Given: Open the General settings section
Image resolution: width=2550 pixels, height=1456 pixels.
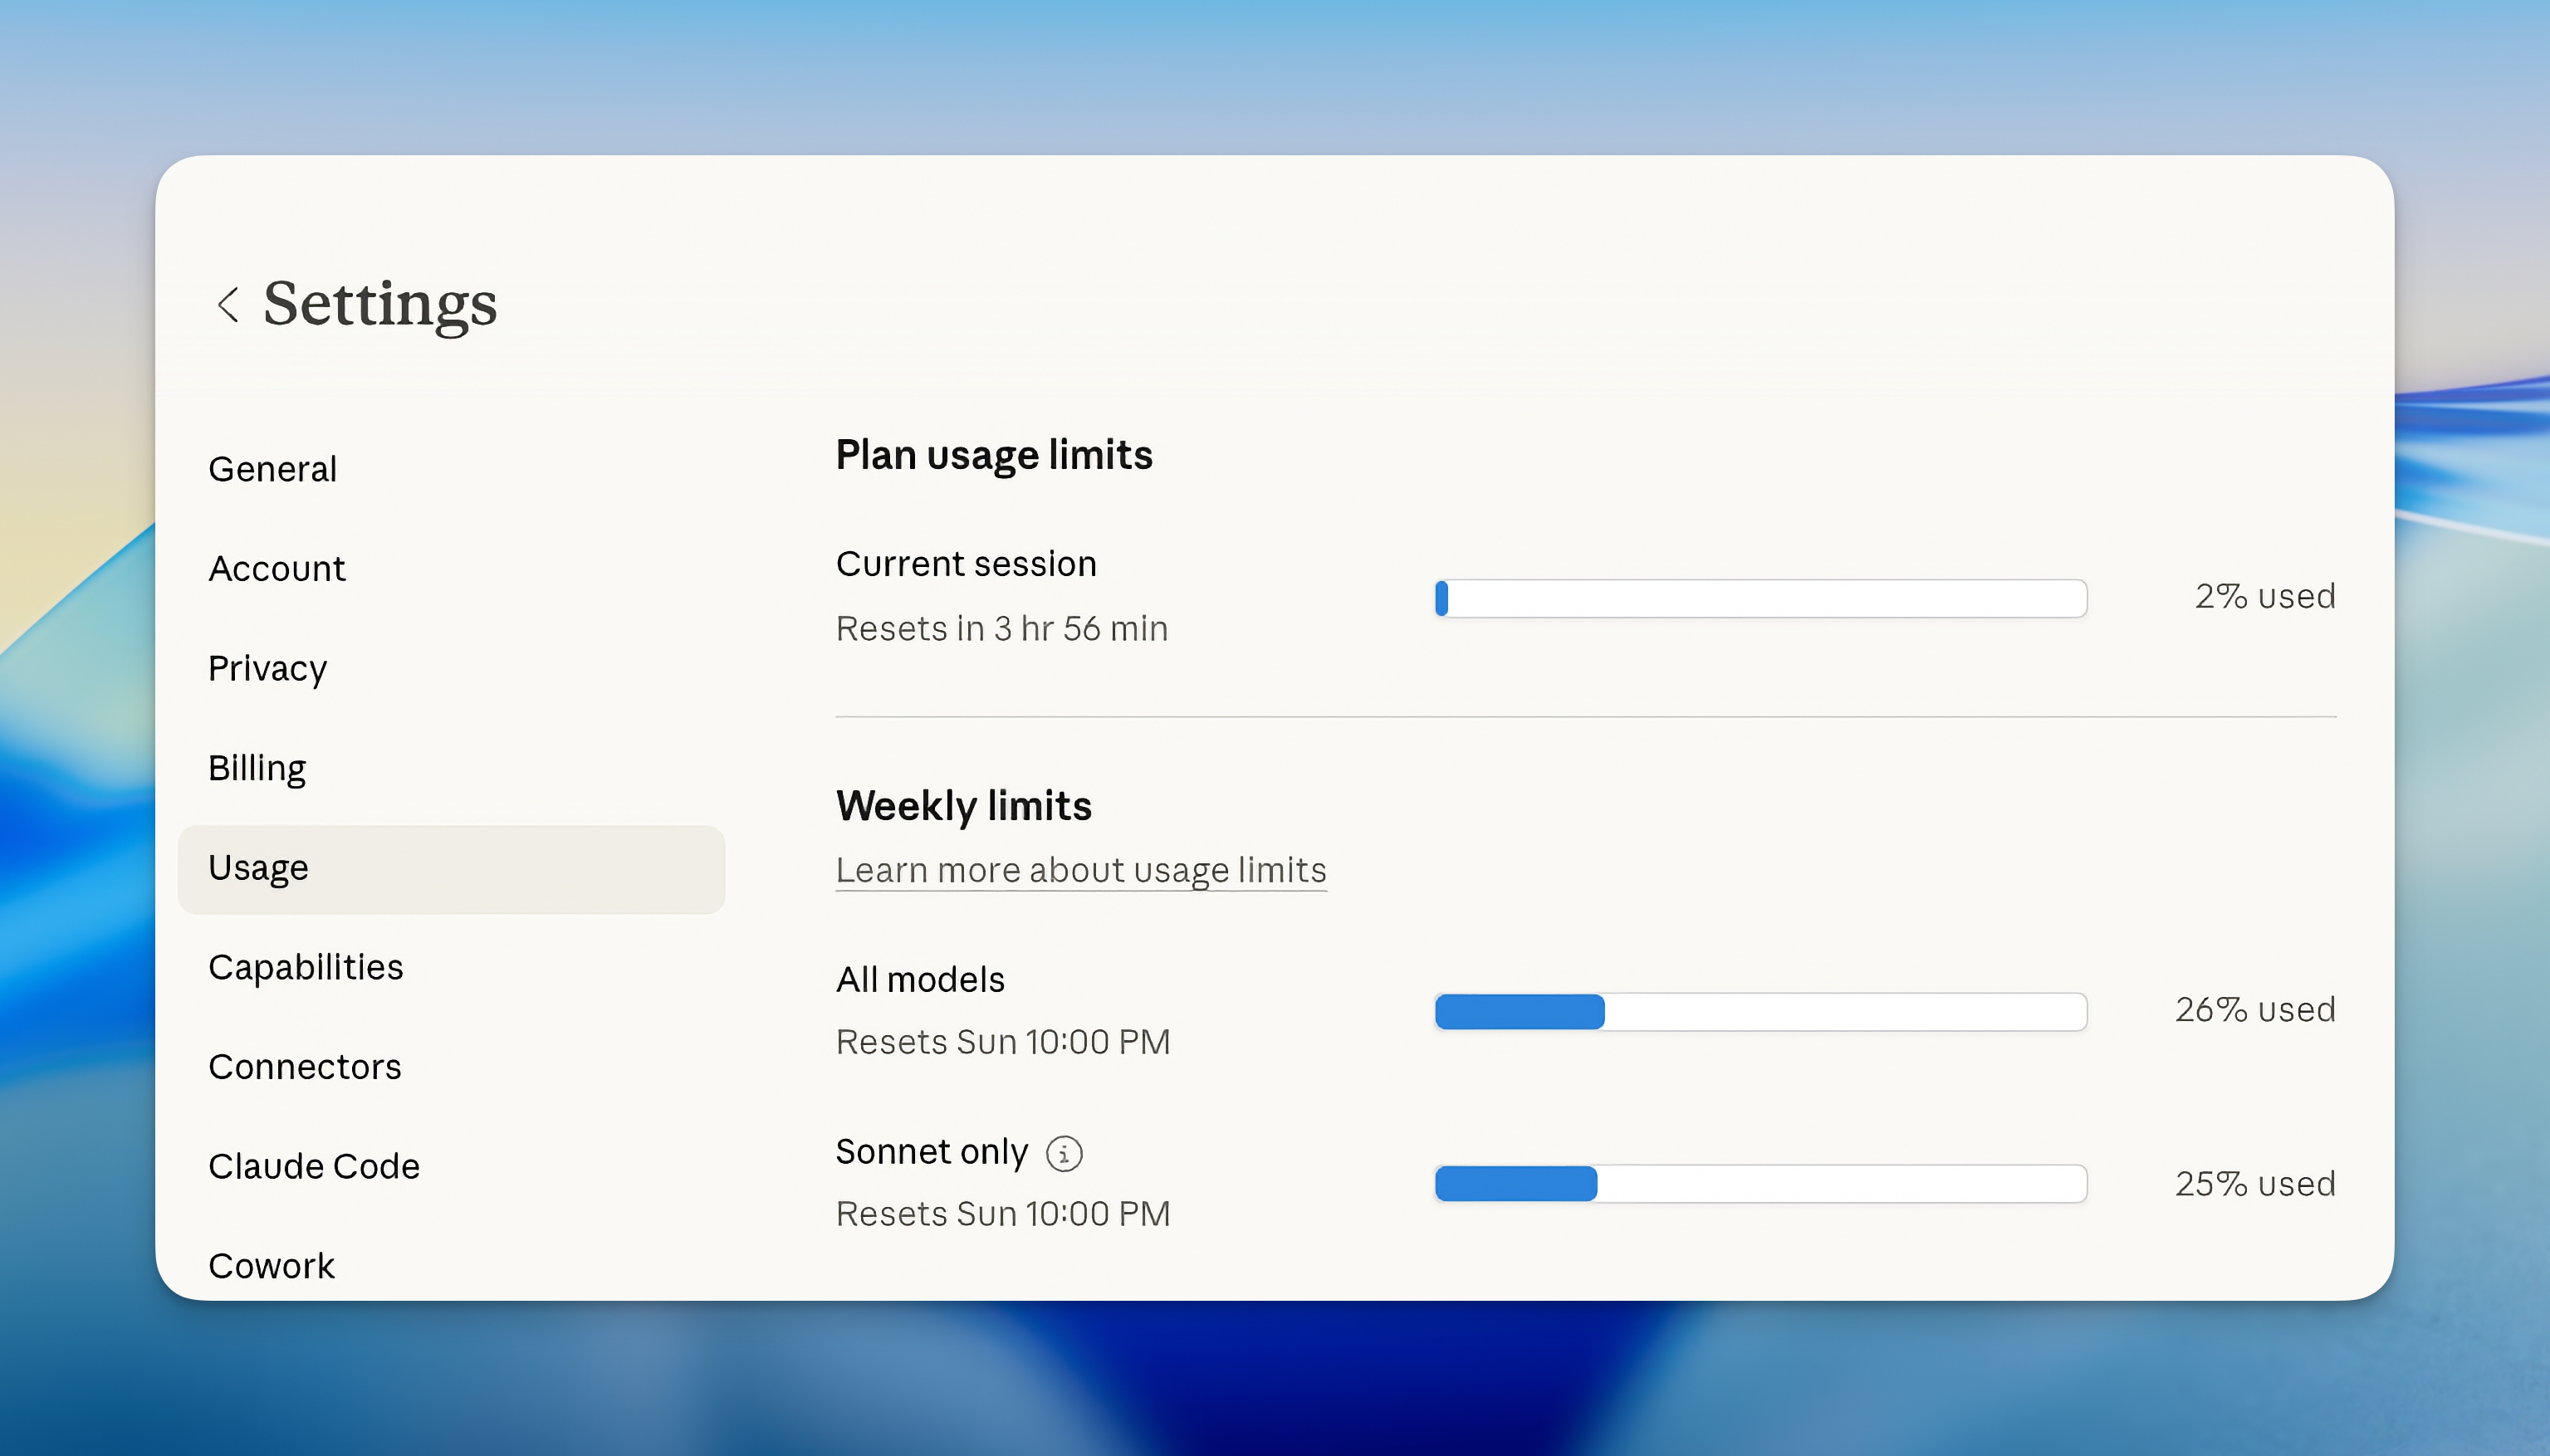Looking at the screenshot, I should point(451,469).
